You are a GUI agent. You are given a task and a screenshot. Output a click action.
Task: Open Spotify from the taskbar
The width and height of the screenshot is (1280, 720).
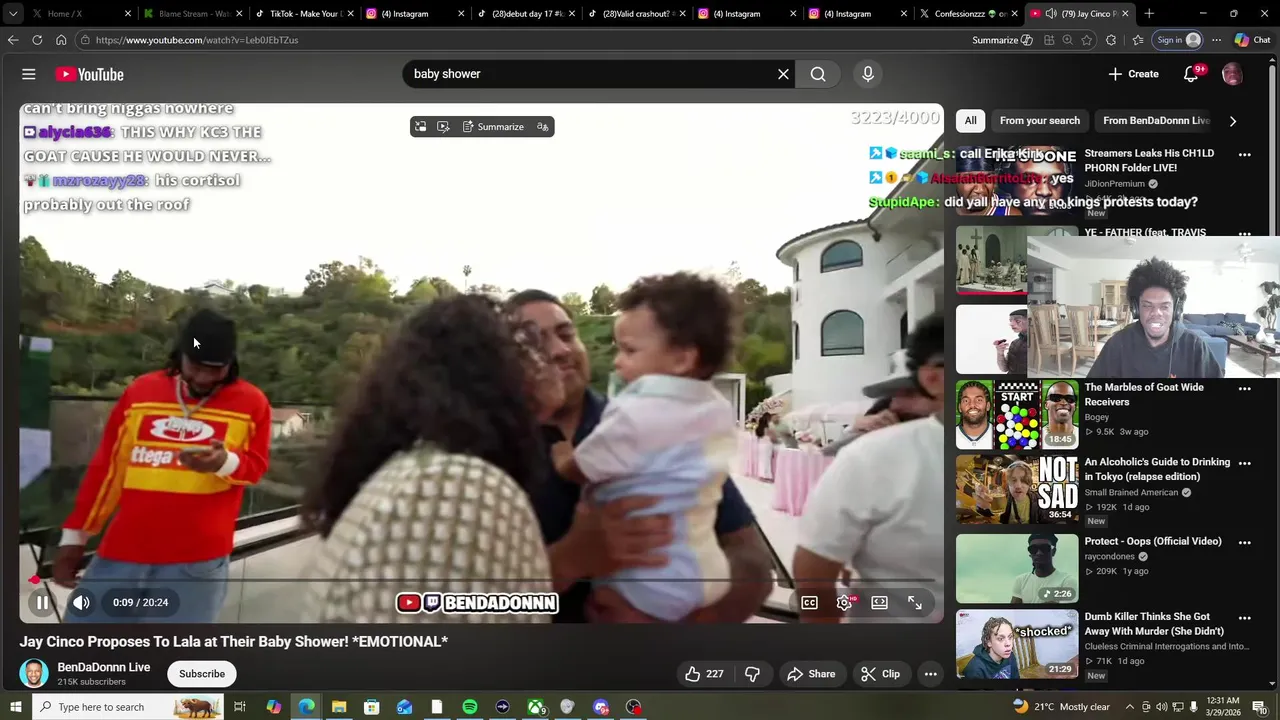point(470,707)
